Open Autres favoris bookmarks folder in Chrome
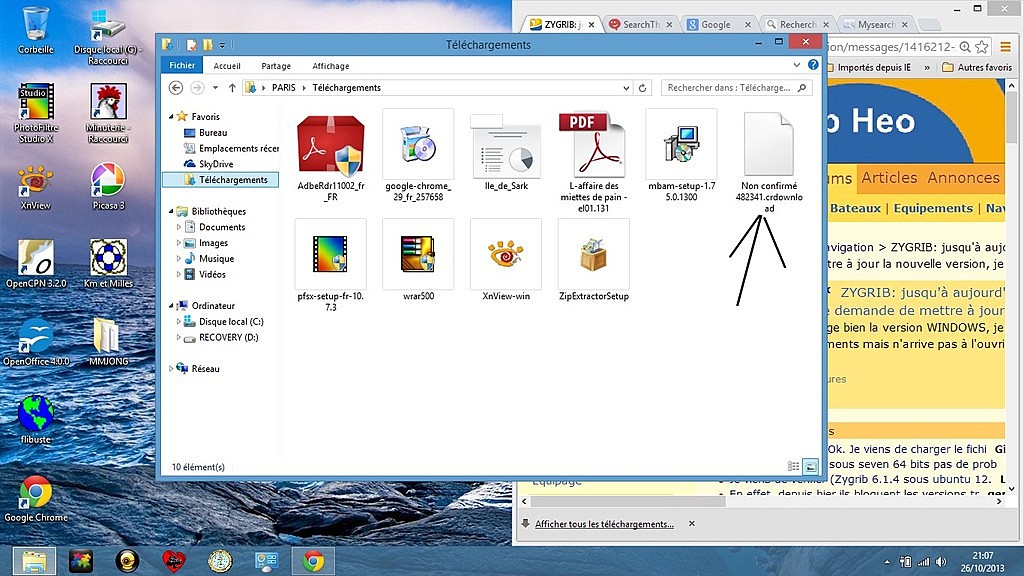This screenshot has width=1024, height=576. [977, 67]
